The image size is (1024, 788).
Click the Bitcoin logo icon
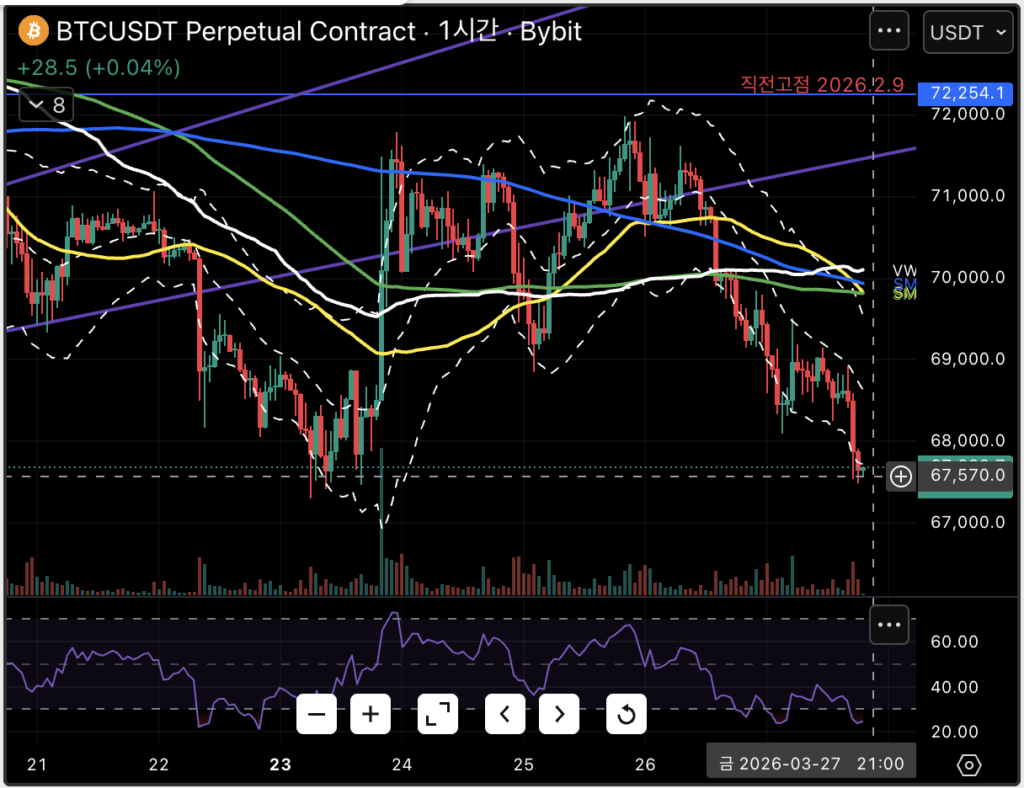point(33,31)
